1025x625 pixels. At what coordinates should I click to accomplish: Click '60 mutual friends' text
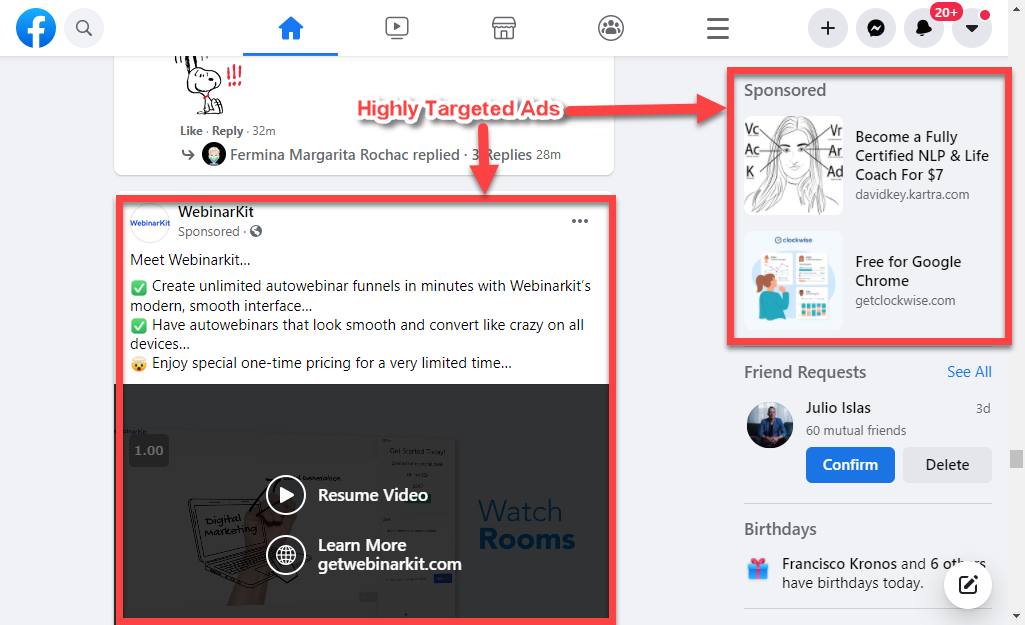856,430
